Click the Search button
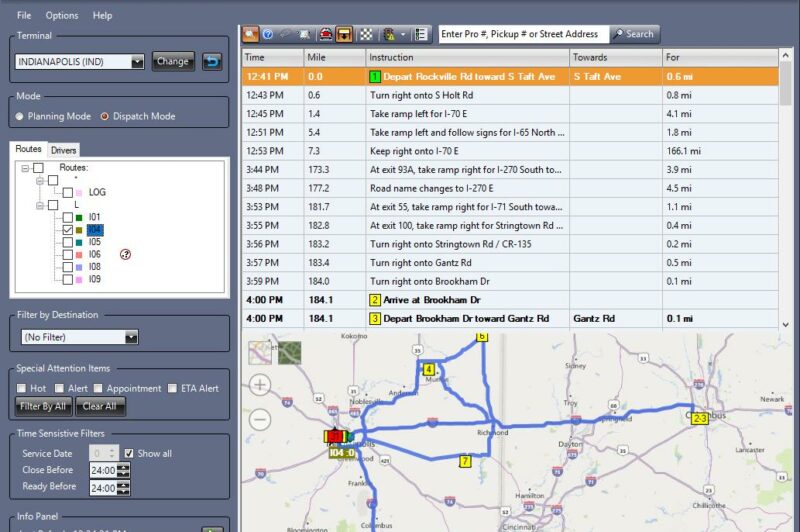 pos(635,34)
